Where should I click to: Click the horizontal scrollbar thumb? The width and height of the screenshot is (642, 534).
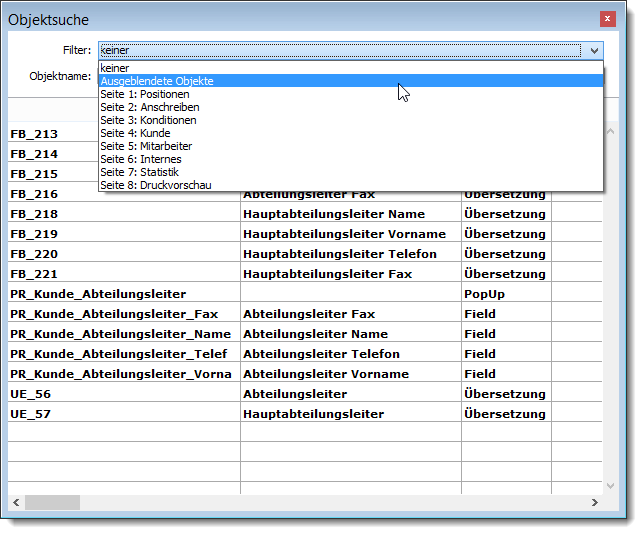[53, 503]
